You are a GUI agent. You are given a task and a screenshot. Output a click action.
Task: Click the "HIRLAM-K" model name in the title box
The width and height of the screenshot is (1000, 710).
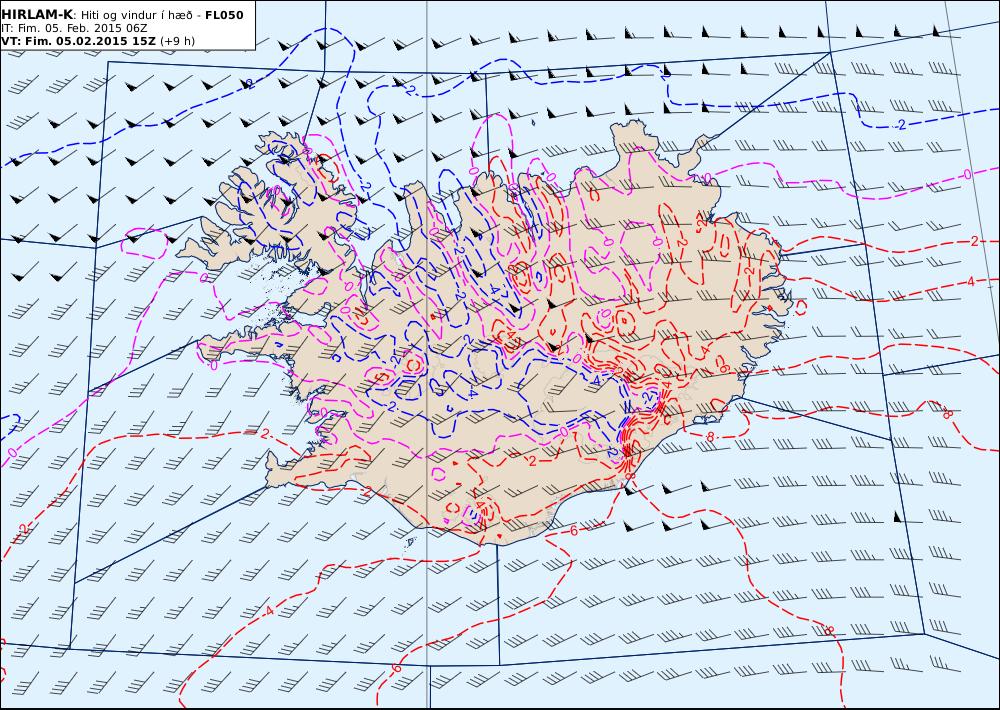pyautogui.click(x=37, y=15)
